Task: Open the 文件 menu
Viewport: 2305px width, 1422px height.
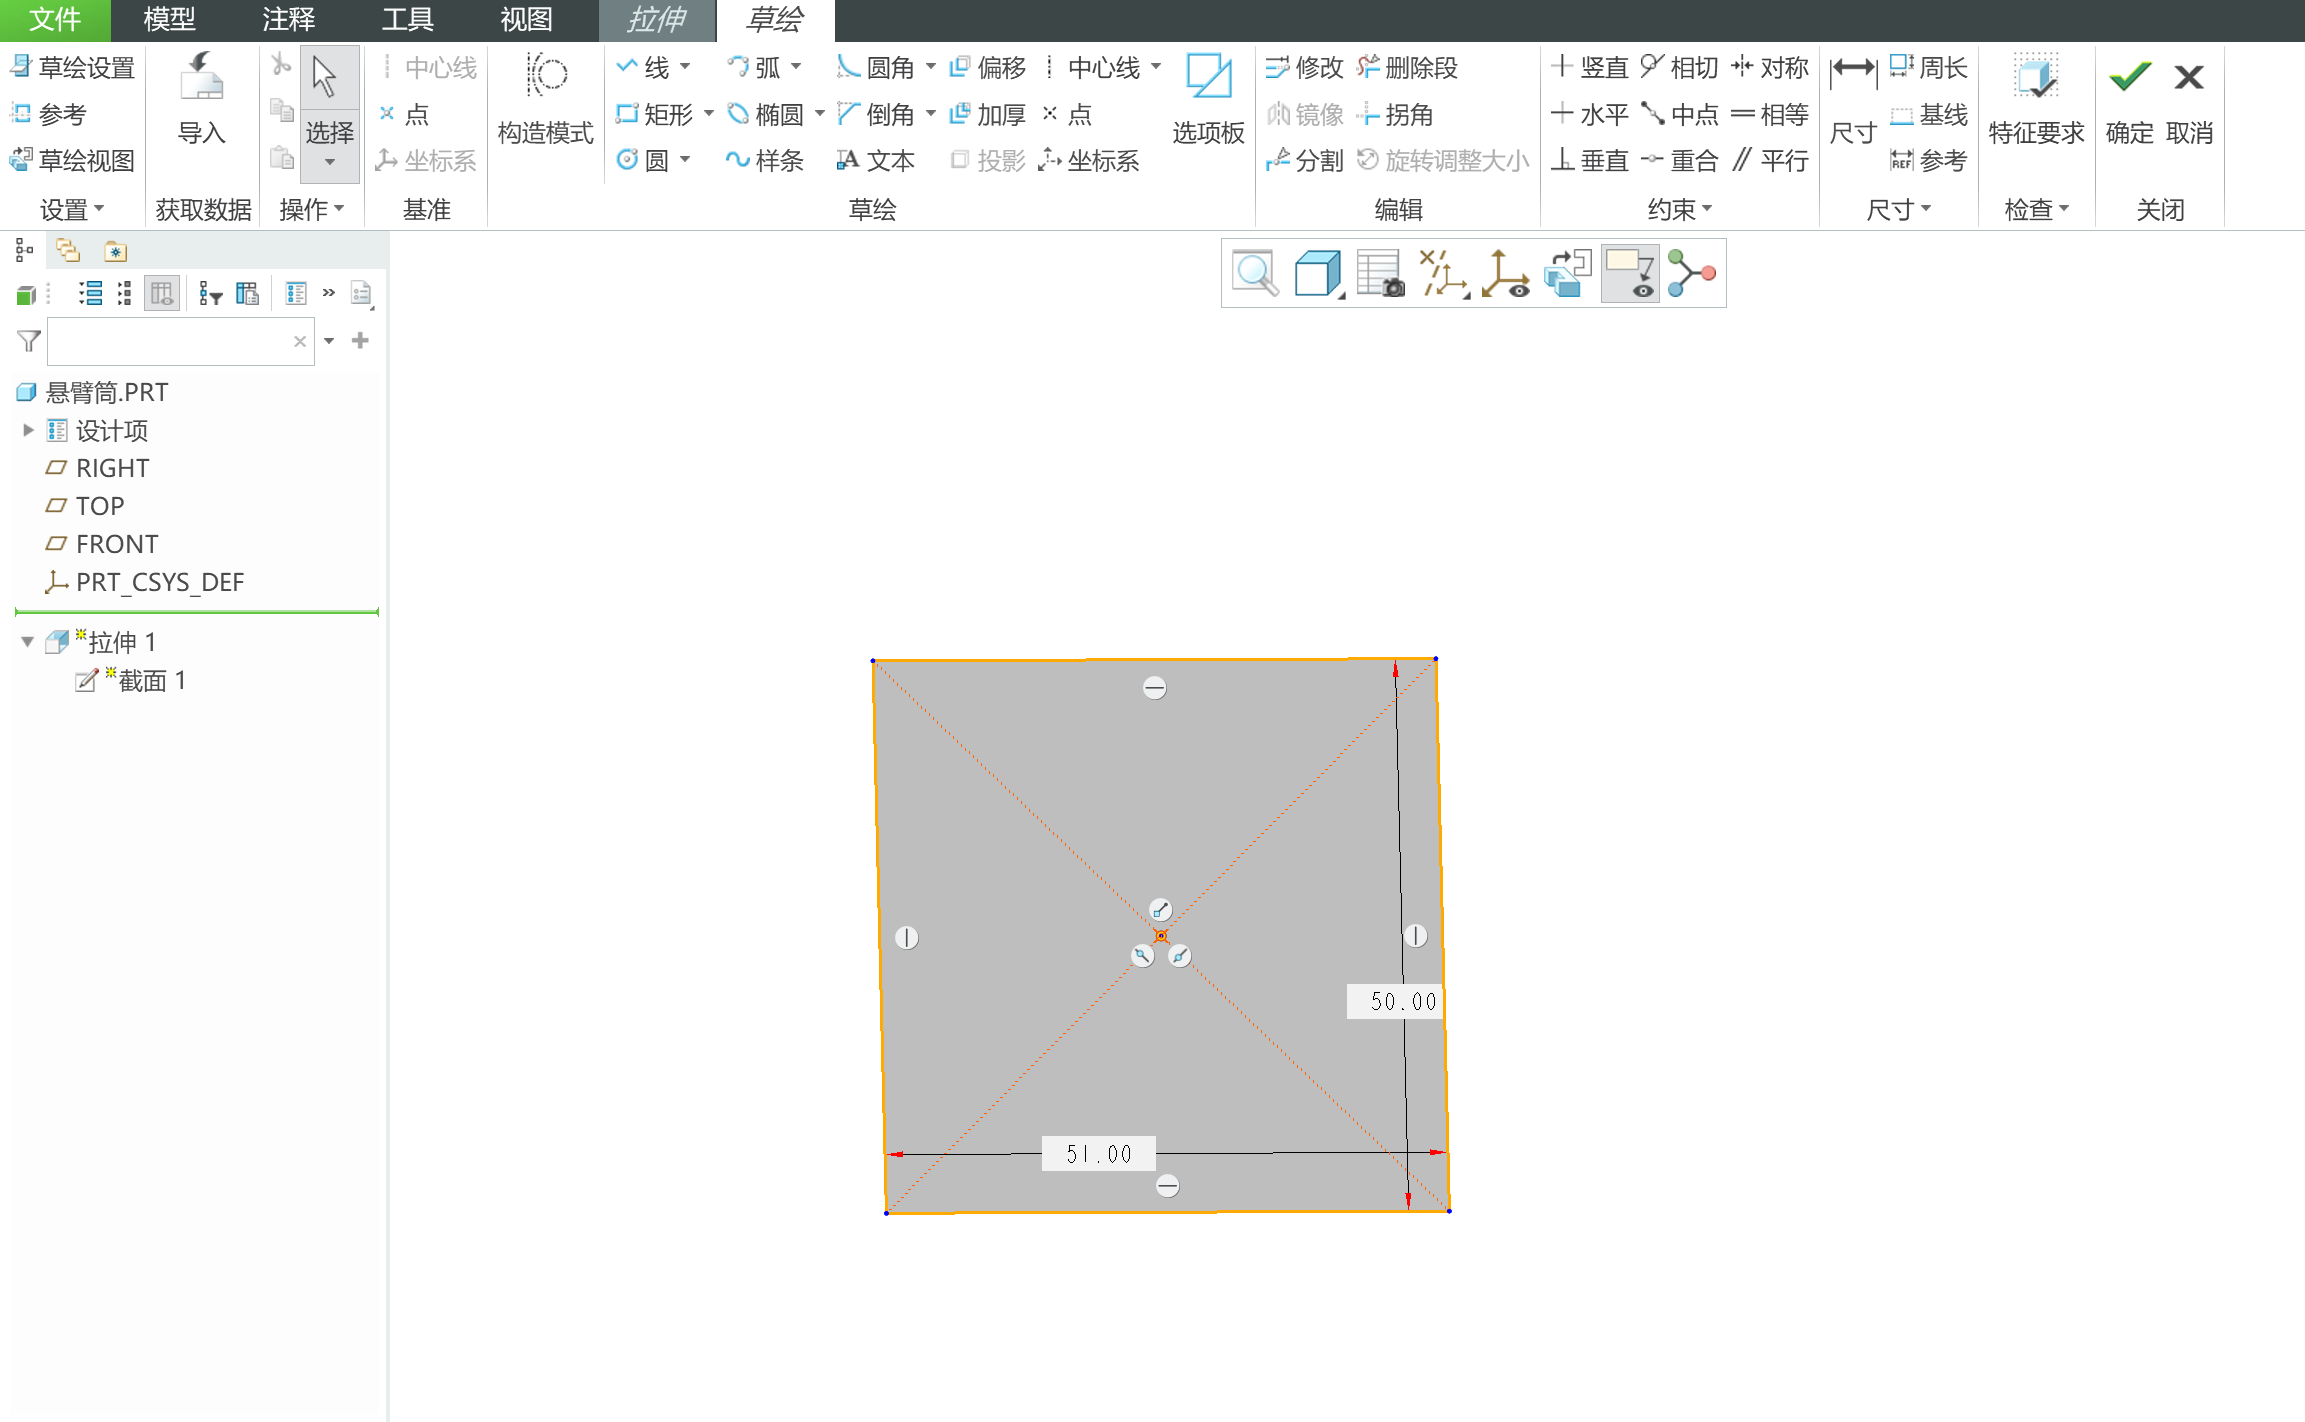Action: [55, 19]
